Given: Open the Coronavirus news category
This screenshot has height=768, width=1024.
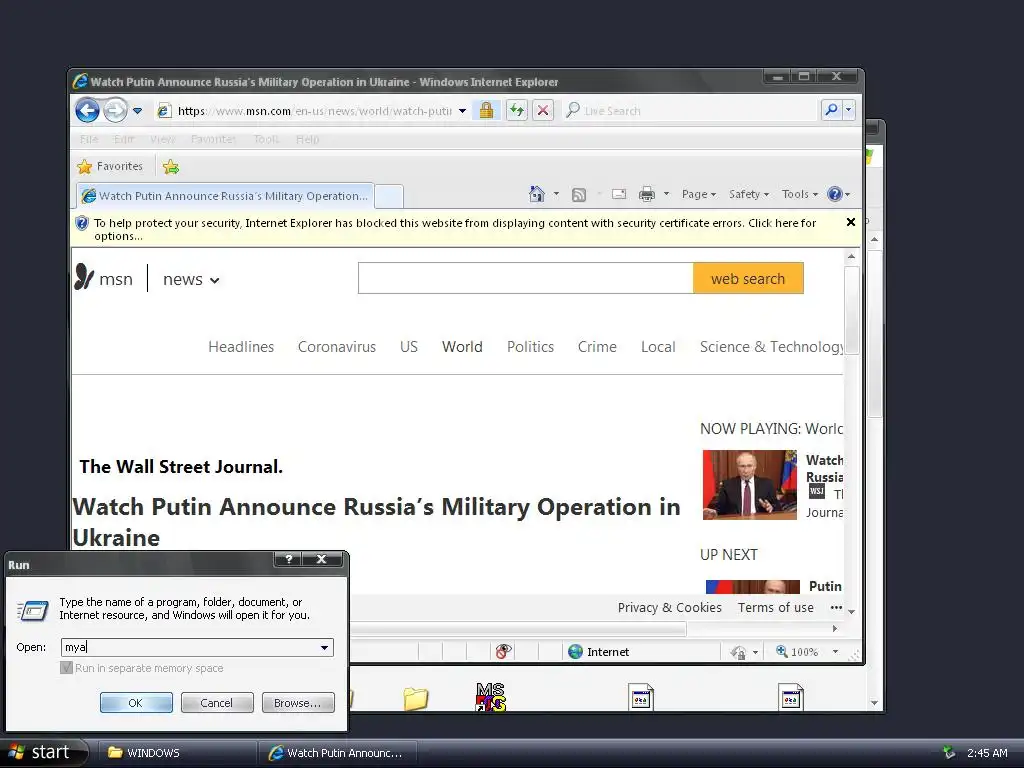Looking at the screenshot, I should [x=337, y=347].
